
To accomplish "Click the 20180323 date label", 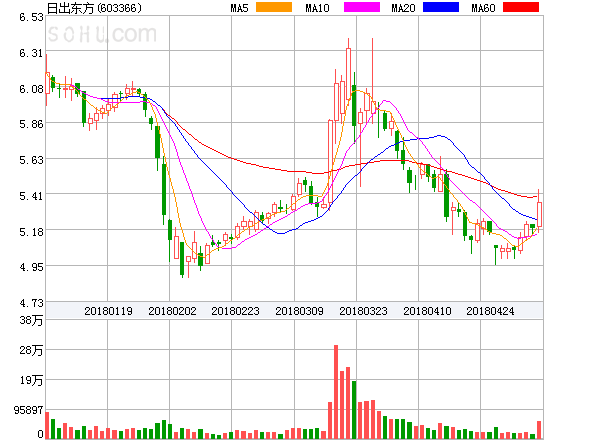I will (x=363, y=311).
